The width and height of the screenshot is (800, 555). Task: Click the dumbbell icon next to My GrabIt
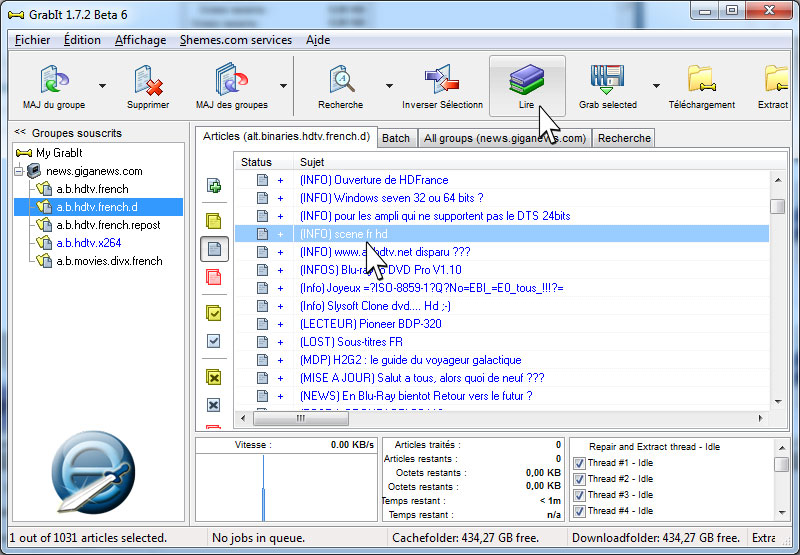pos(24,153)
